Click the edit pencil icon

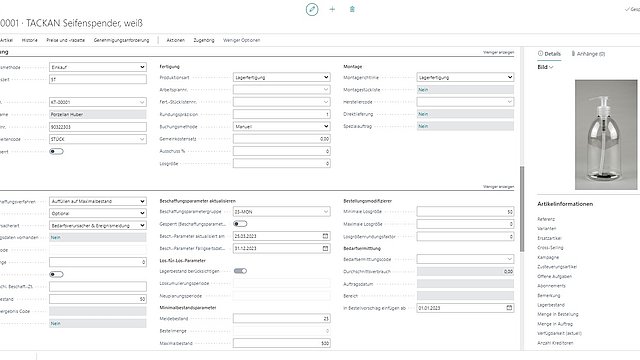(312, 9)
